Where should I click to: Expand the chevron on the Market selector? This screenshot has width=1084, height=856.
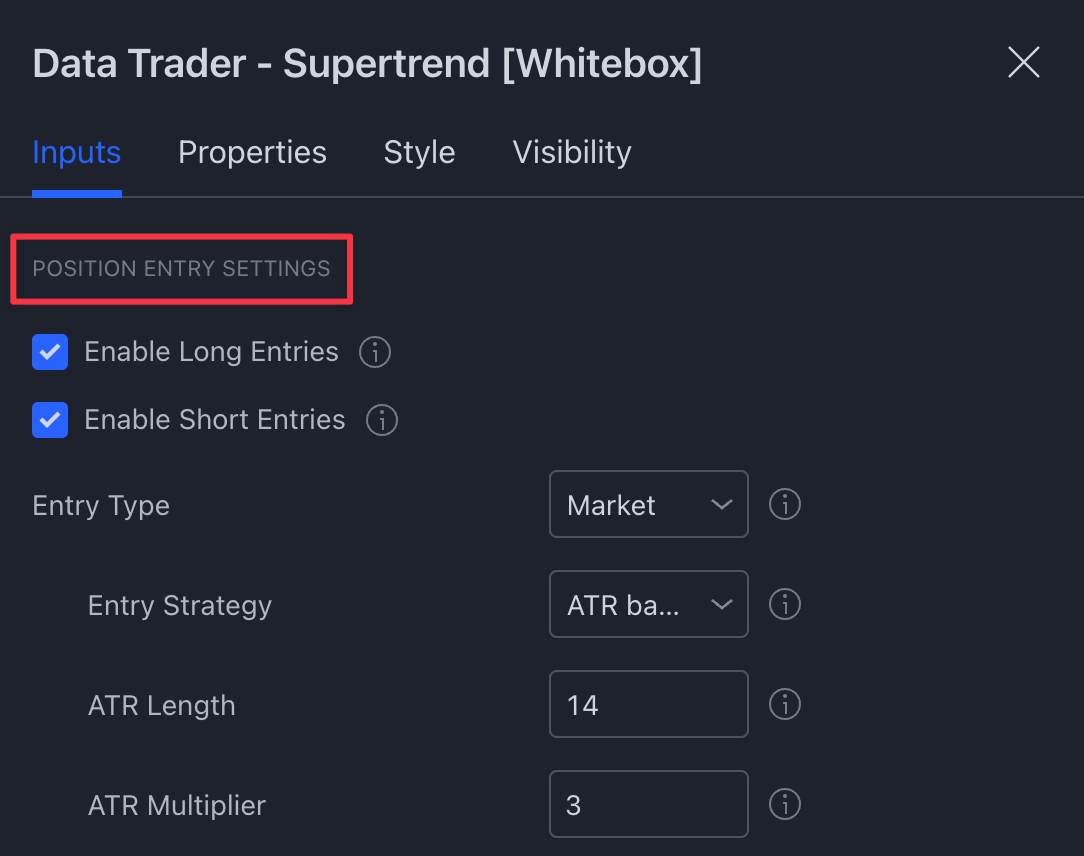pyautogui.click(x=720, y=504)
